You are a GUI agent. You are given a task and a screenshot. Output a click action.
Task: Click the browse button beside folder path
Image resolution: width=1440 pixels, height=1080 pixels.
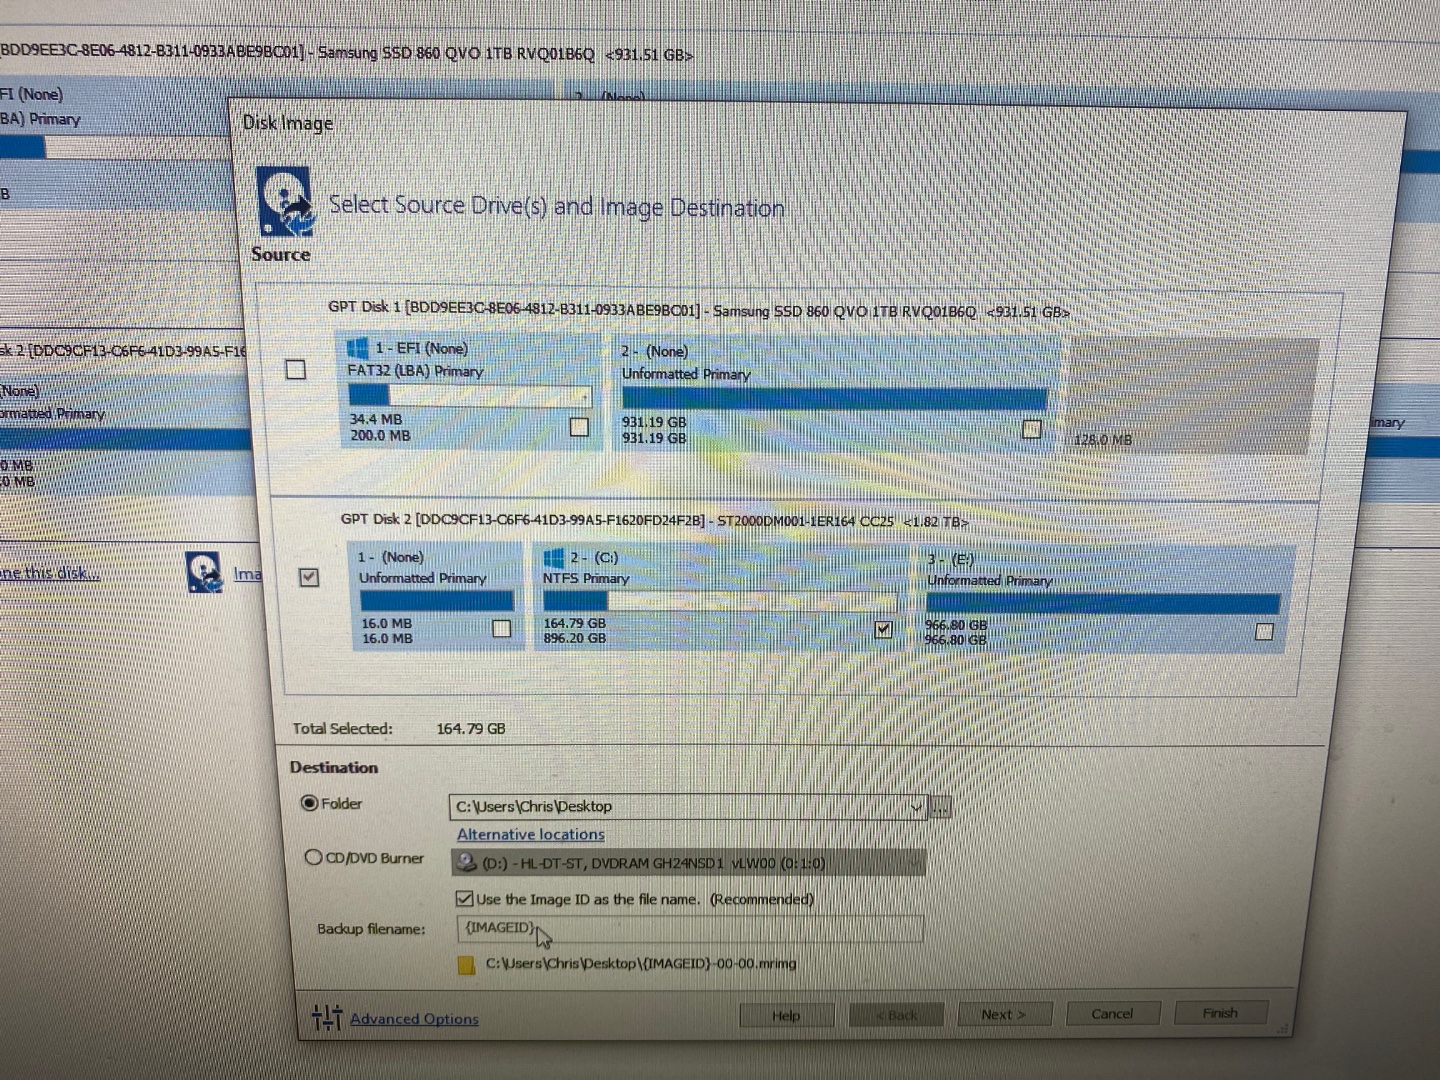coord(940,807)
